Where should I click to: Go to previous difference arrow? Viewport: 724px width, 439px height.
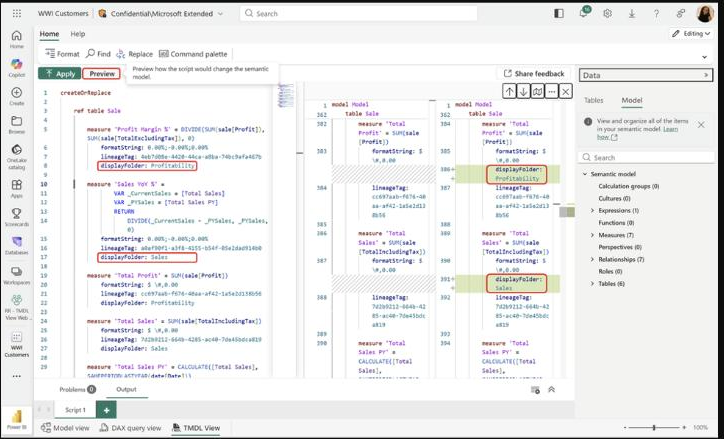tap(509, 91)
